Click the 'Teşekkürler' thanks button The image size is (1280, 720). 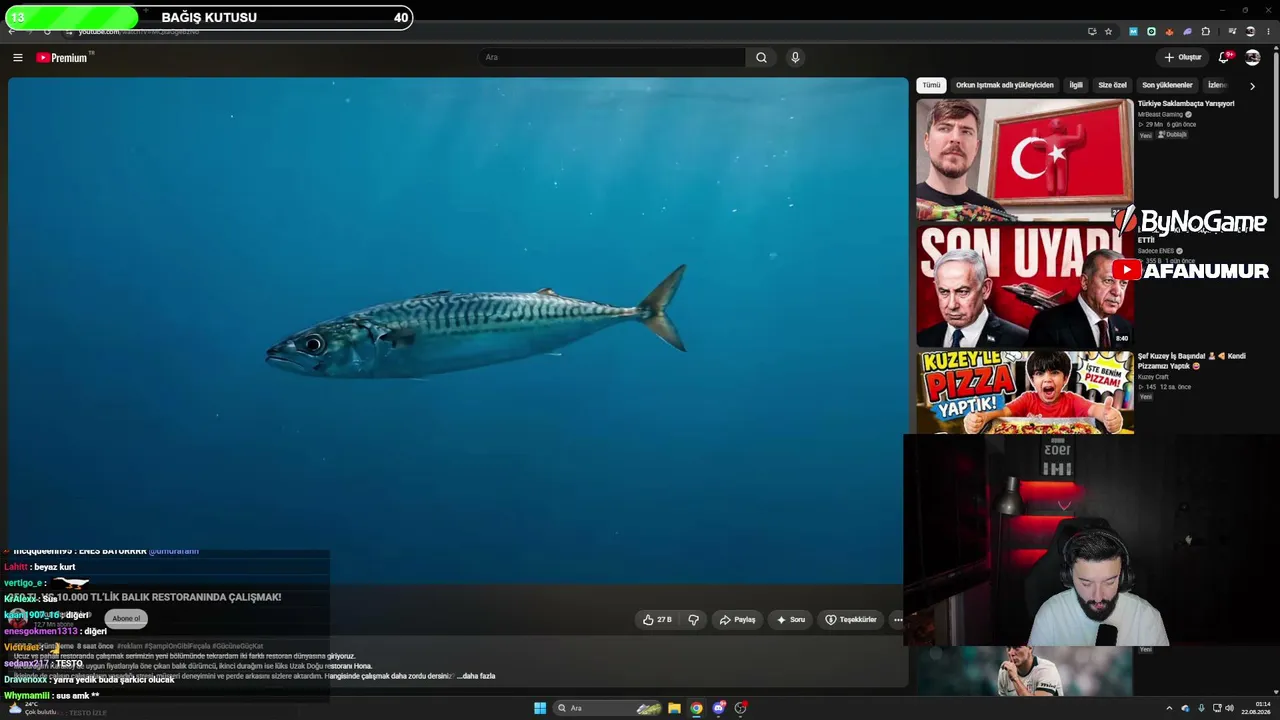coord(850,620)
